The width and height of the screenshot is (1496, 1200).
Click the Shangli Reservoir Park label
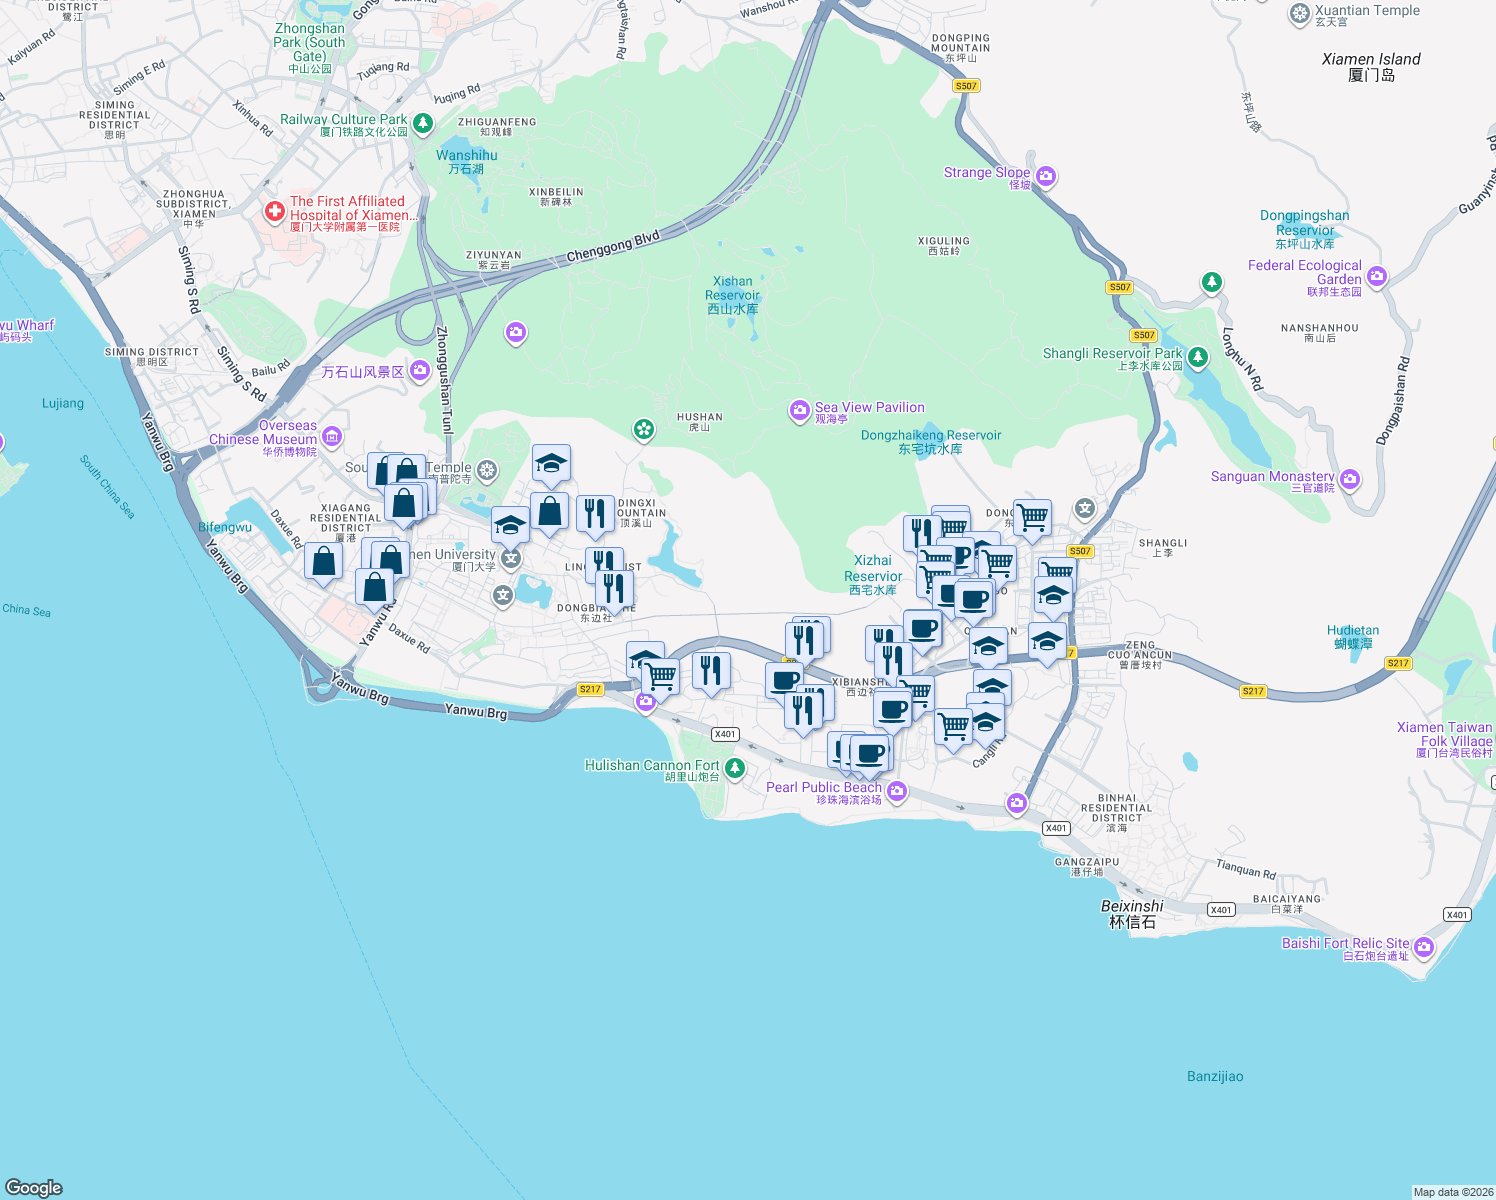(1113, 354)
